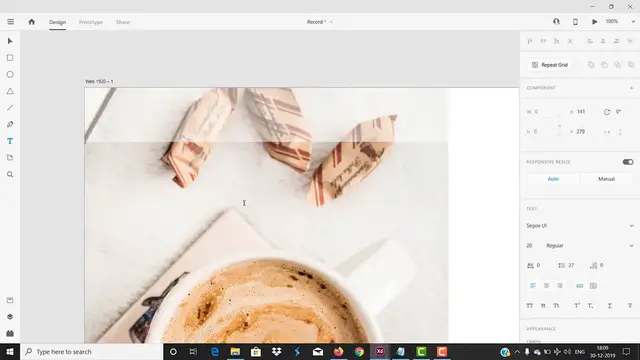
Task: Pick the Pen tool
Action: 10,124
